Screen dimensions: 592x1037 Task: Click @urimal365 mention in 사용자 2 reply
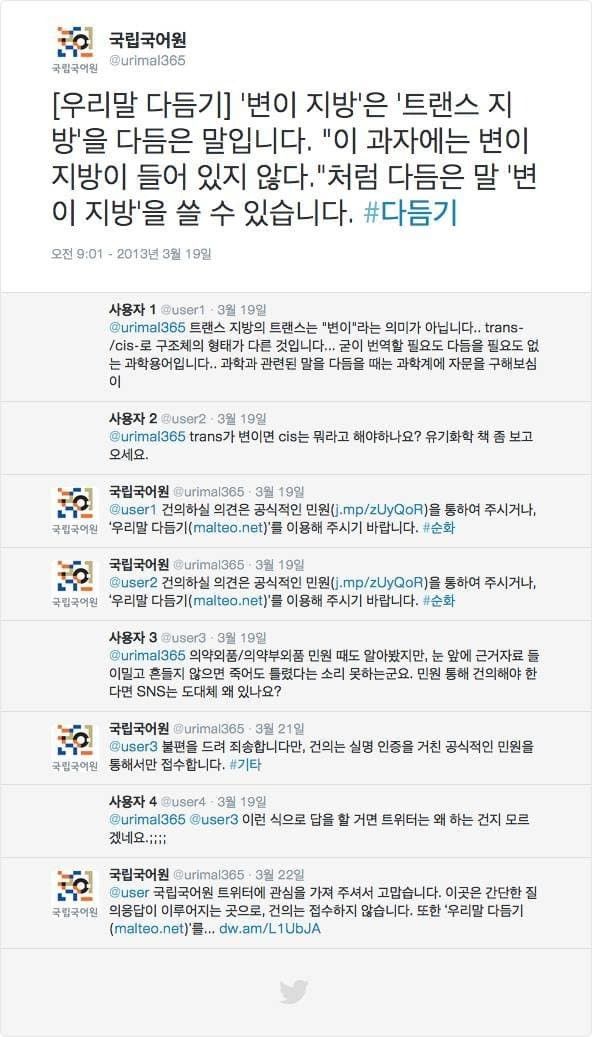[x=147, y=436]
